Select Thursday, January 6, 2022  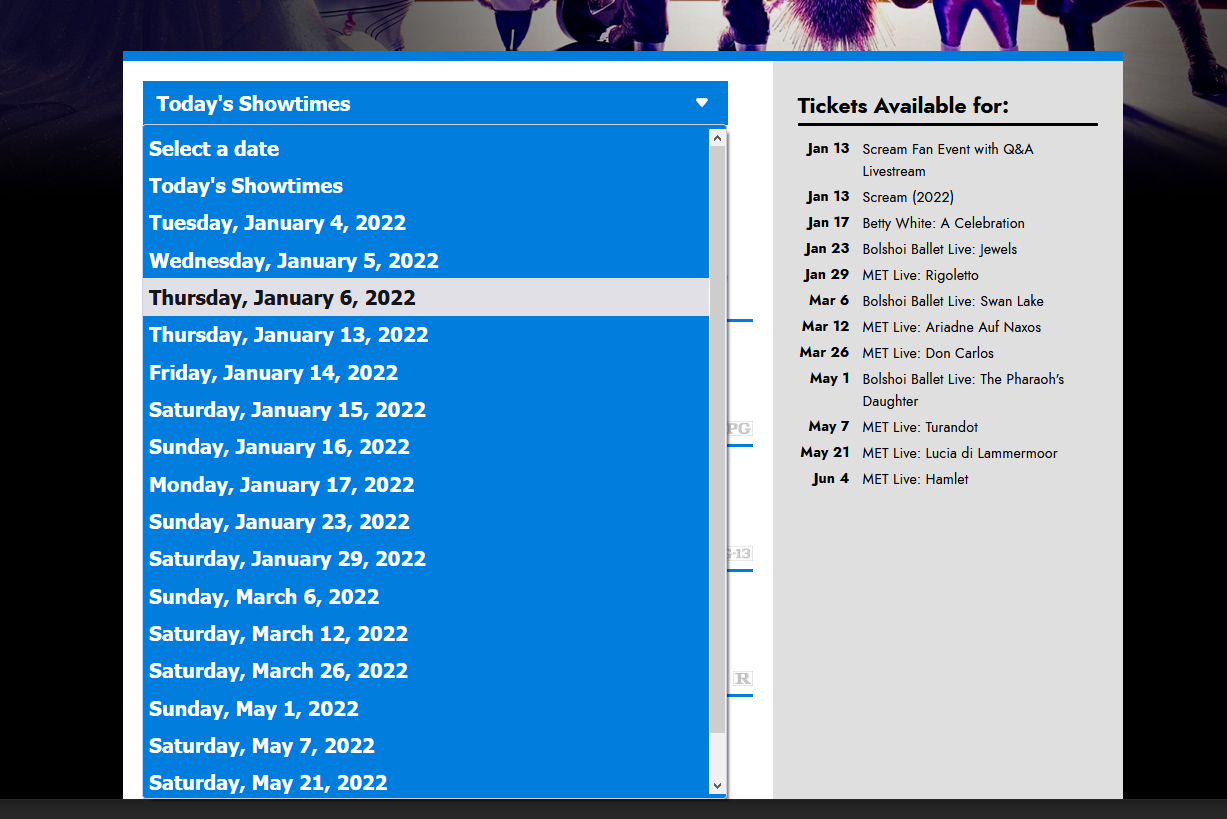(426, 298)
